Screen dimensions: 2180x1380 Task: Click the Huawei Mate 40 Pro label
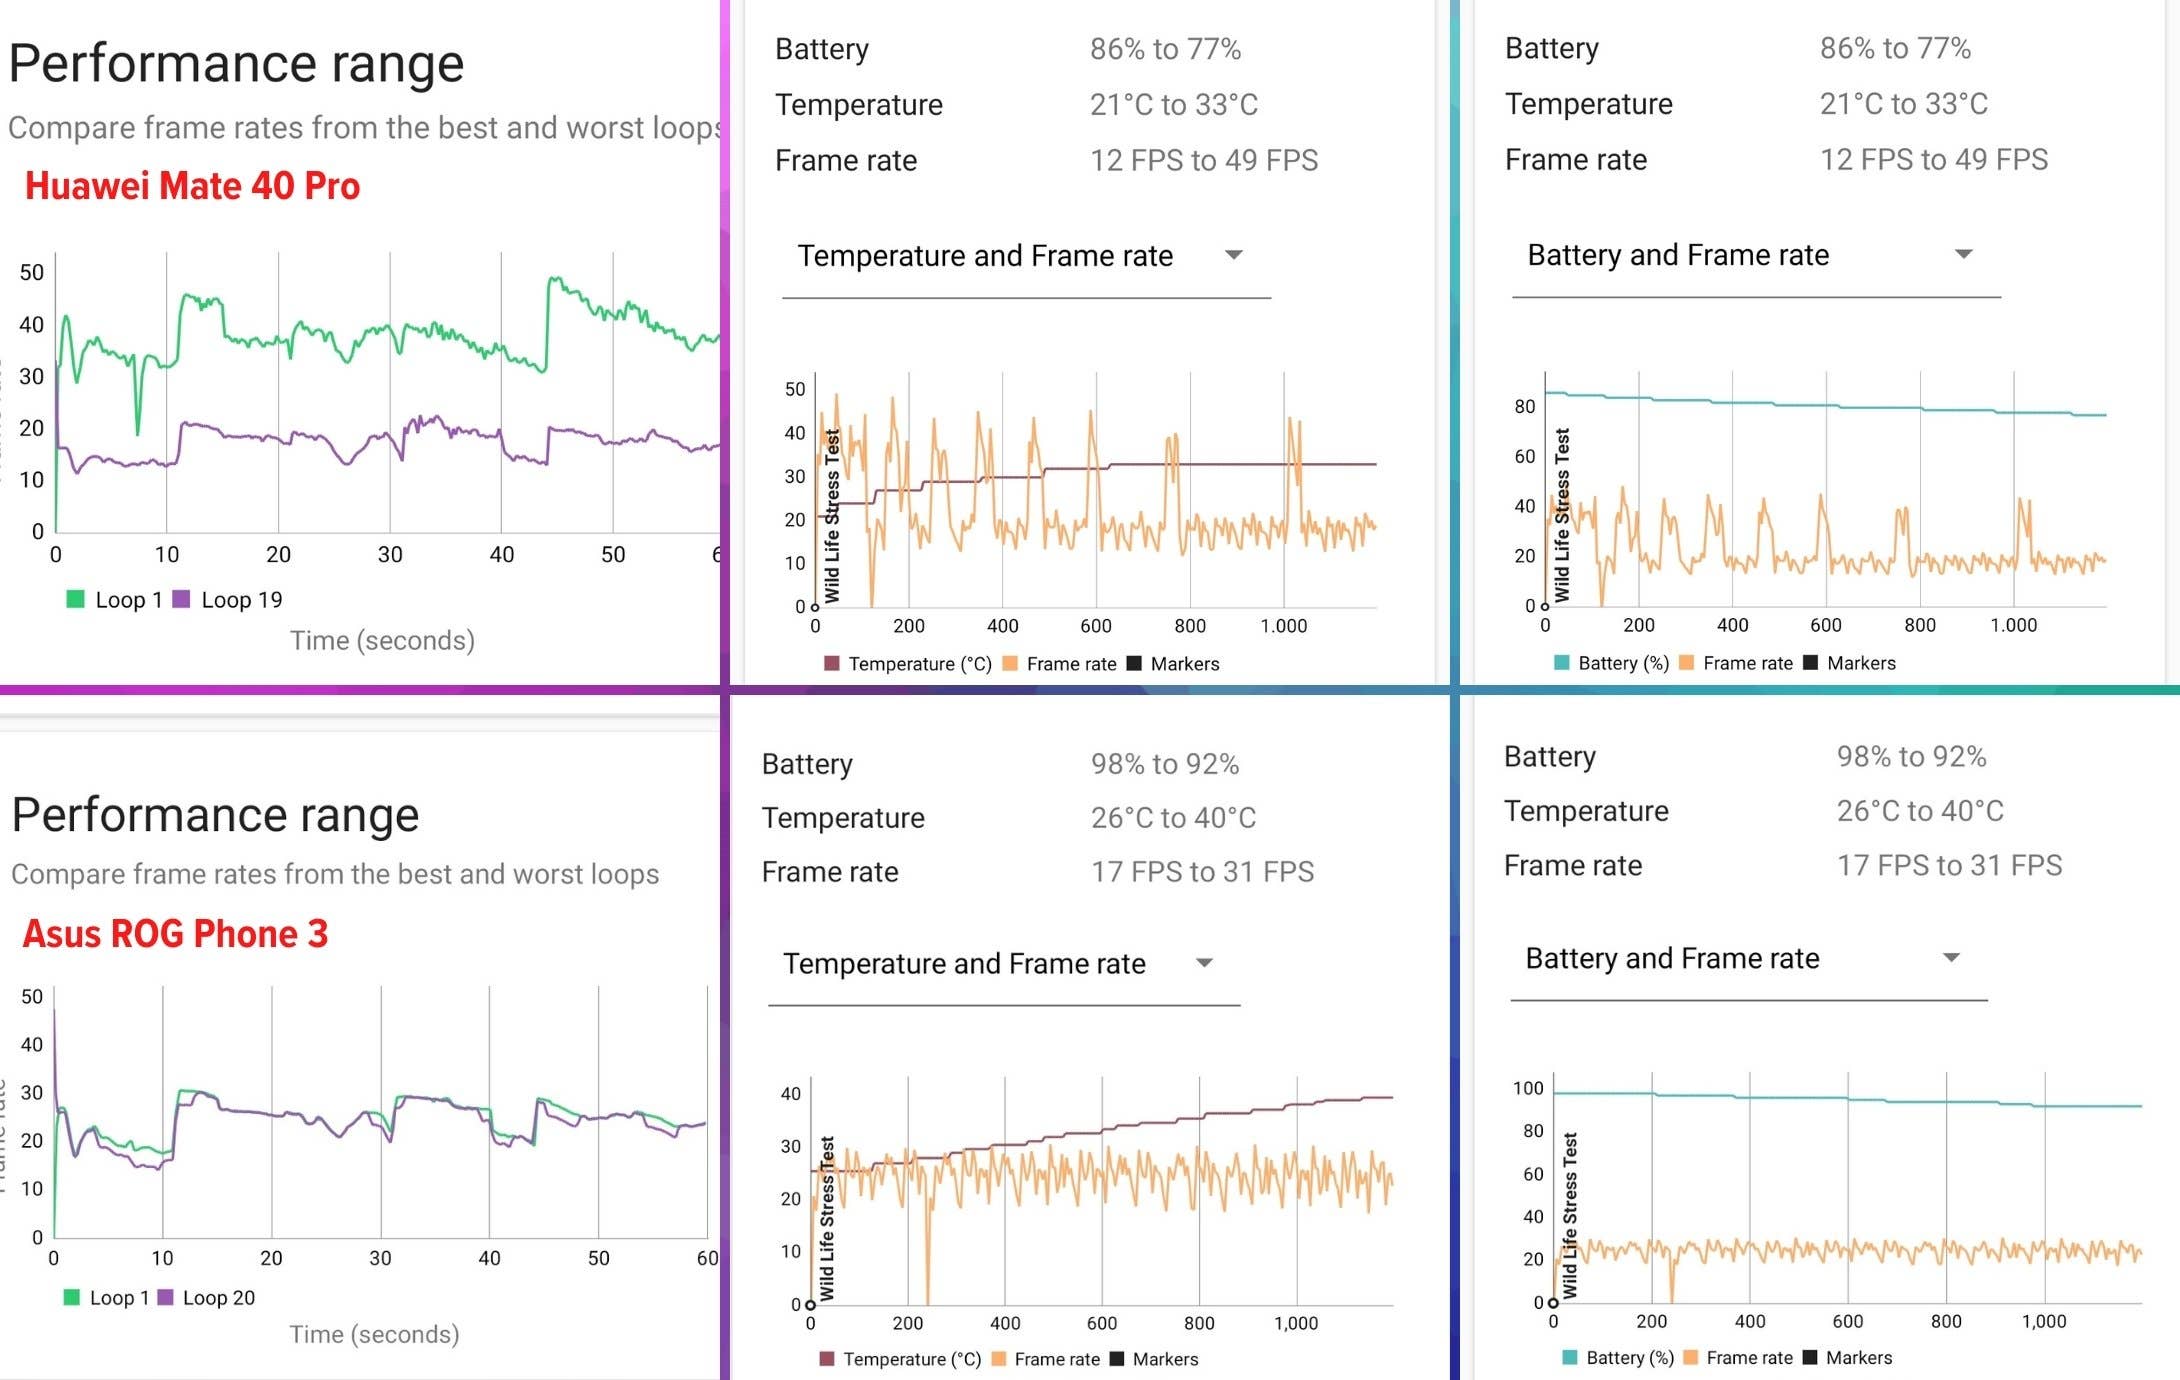coord(193,184)
